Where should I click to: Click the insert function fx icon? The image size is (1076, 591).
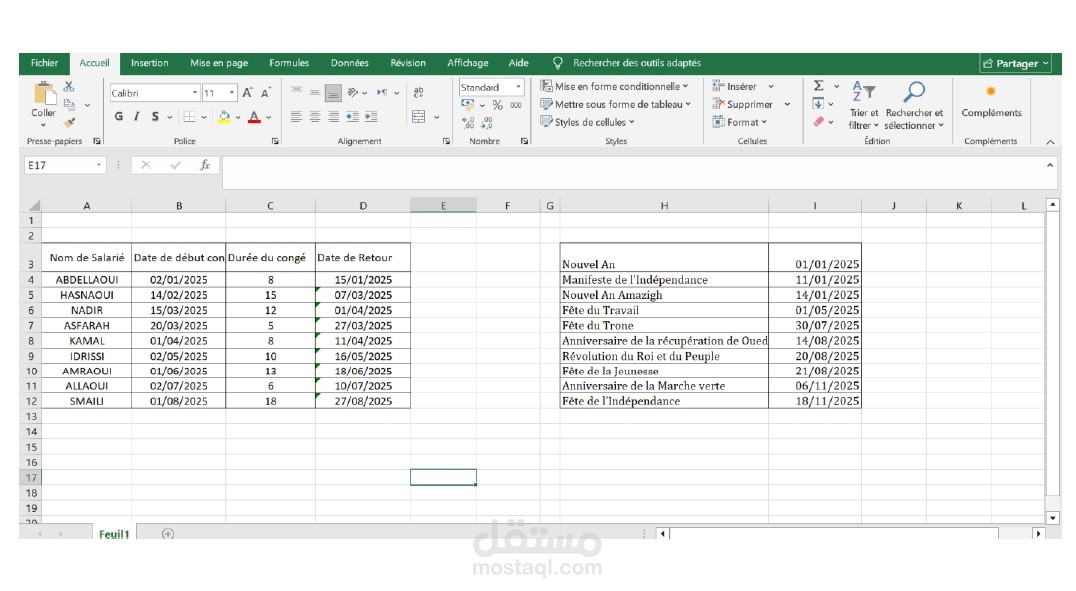pyautogui.click(x=204, y=165)
